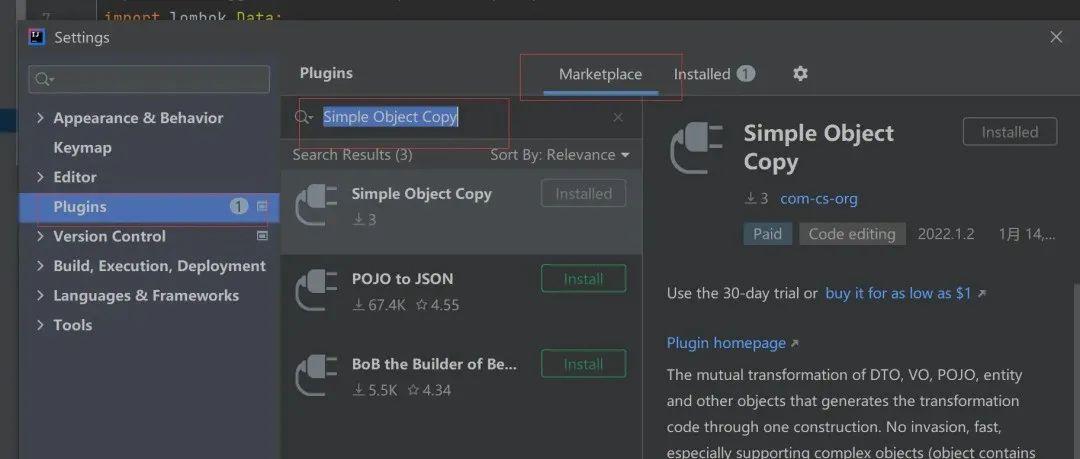Expand Appearance & Behavior section
The height and width of the screenshot is (459, 1080).
pos(41,118)
